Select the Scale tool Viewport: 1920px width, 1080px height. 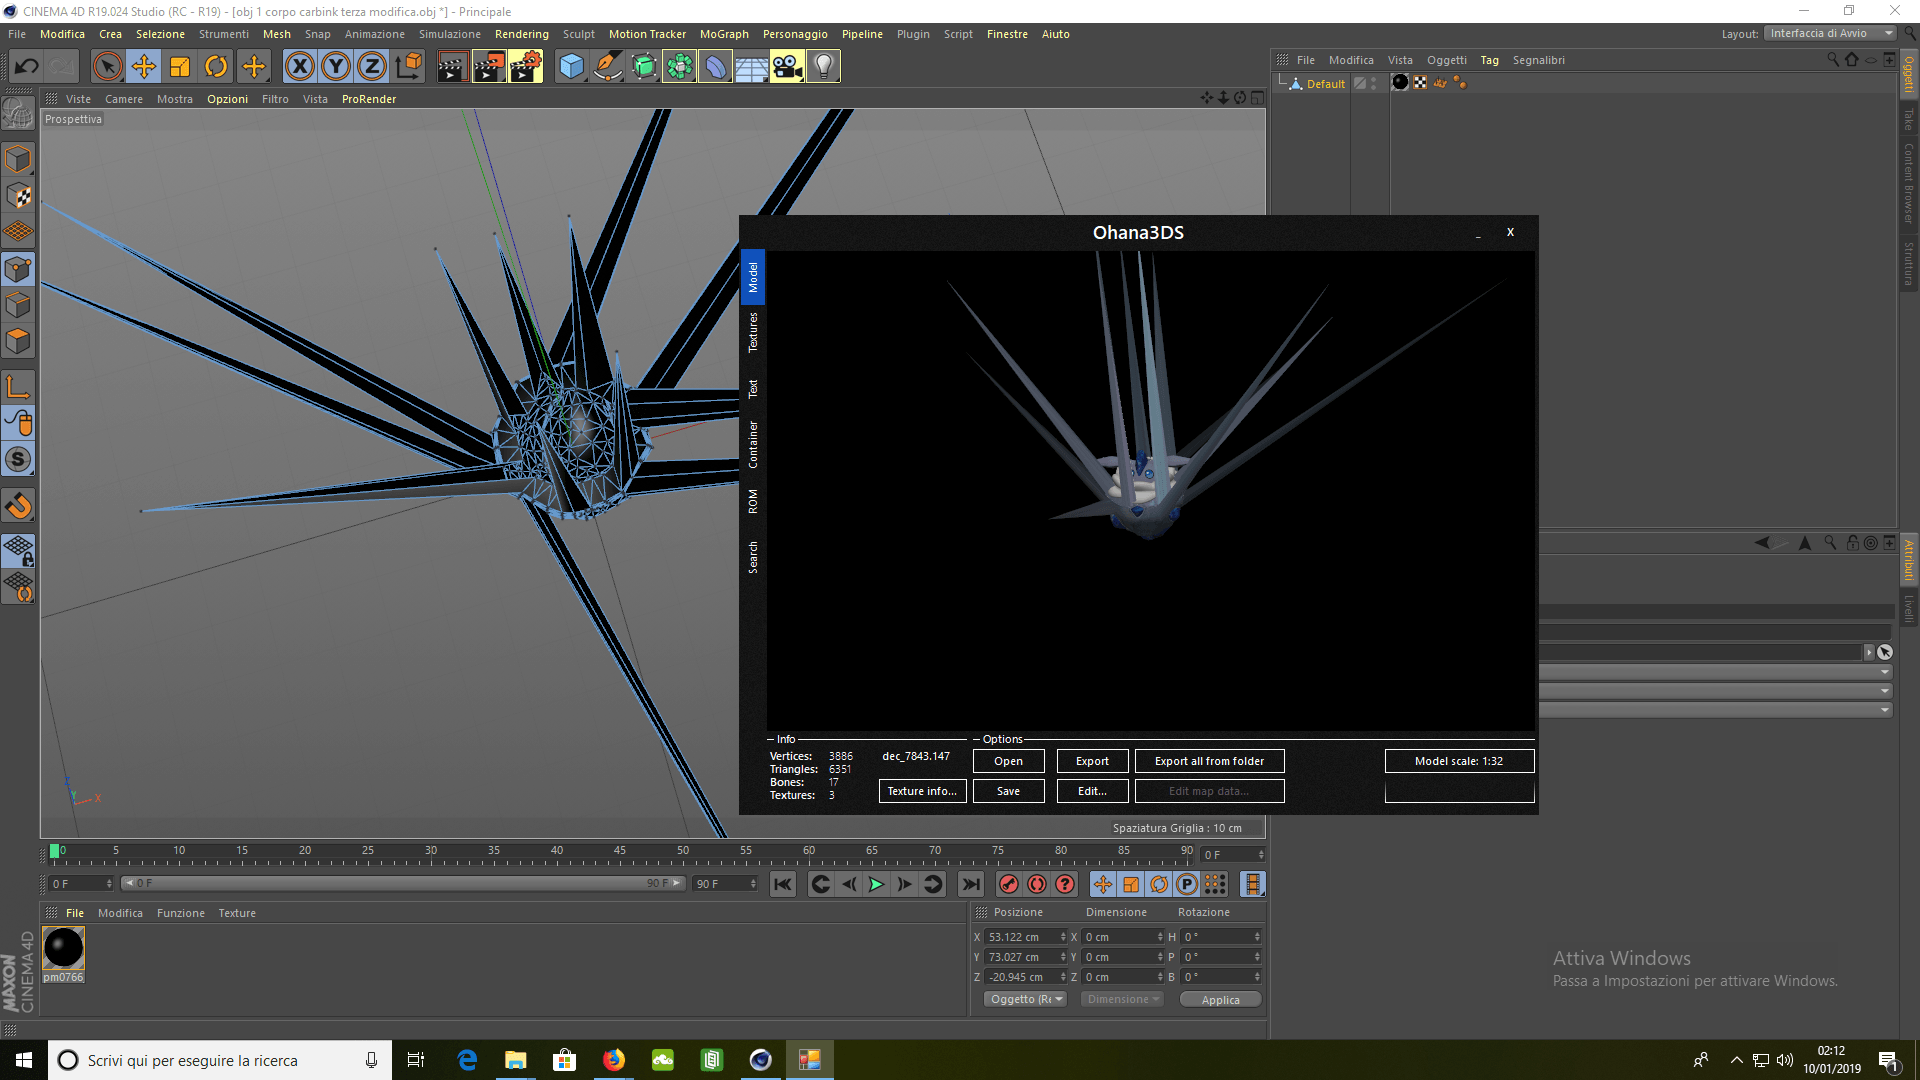coord(180,67)
